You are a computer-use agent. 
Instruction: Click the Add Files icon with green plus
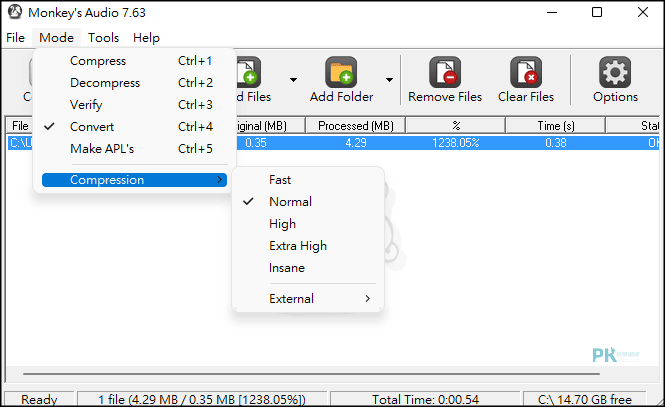coord(249,72)
